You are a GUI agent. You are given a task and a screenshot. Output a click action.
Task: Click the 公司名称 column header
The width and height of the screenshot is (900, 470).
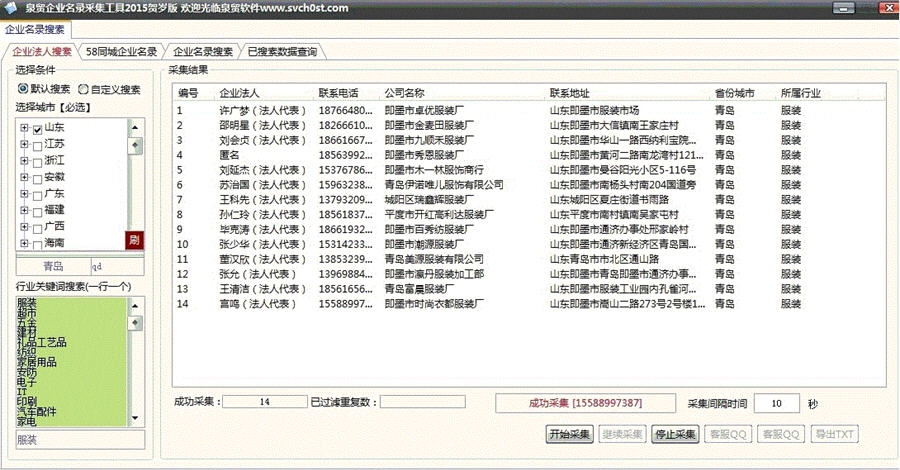coord(405,93)
